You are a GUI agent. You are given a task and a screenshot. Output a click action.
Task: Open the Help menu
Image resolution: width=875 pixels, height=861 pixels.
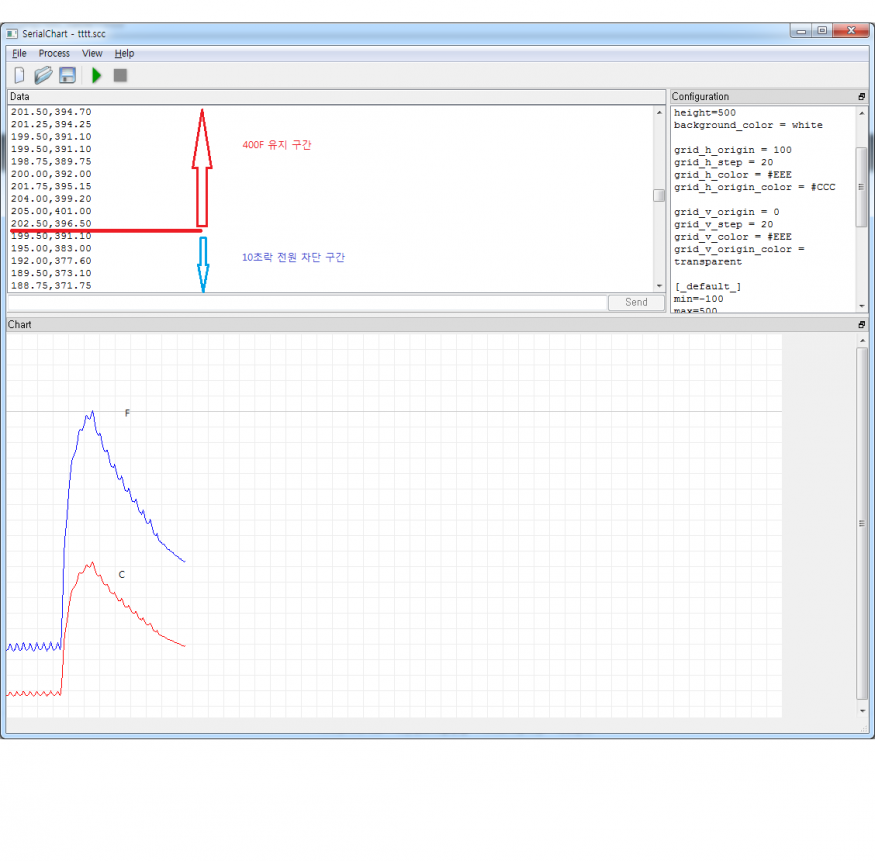(124, 53)
